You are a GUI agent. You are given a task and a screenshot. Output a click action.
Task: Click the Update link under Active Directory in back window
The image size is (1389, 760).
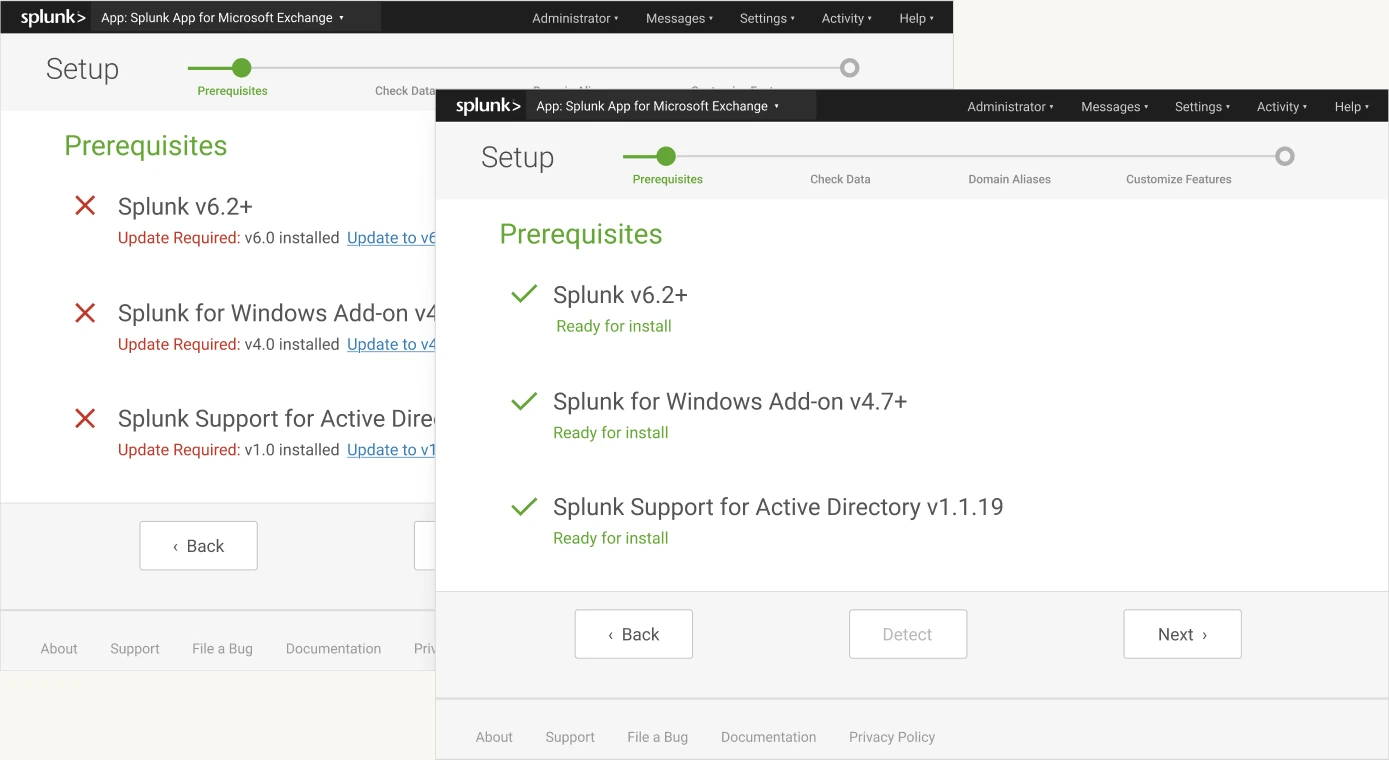[x=391, y=450]
